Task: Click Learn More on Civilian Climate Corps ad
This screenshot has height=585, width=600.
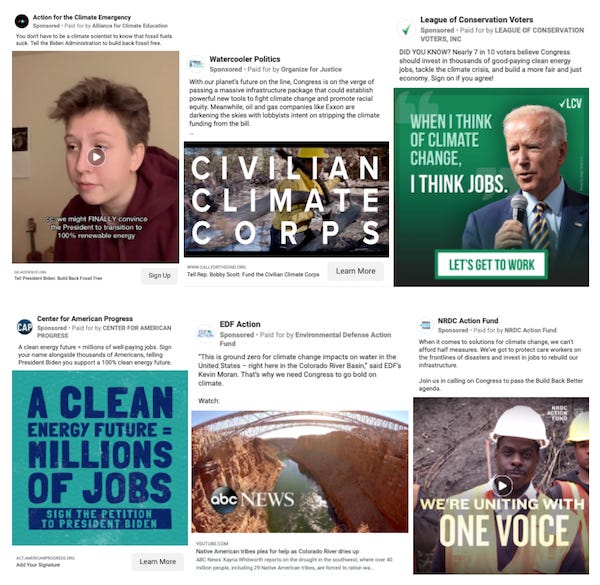Action: pyautogui.click(x=355, y=271)
